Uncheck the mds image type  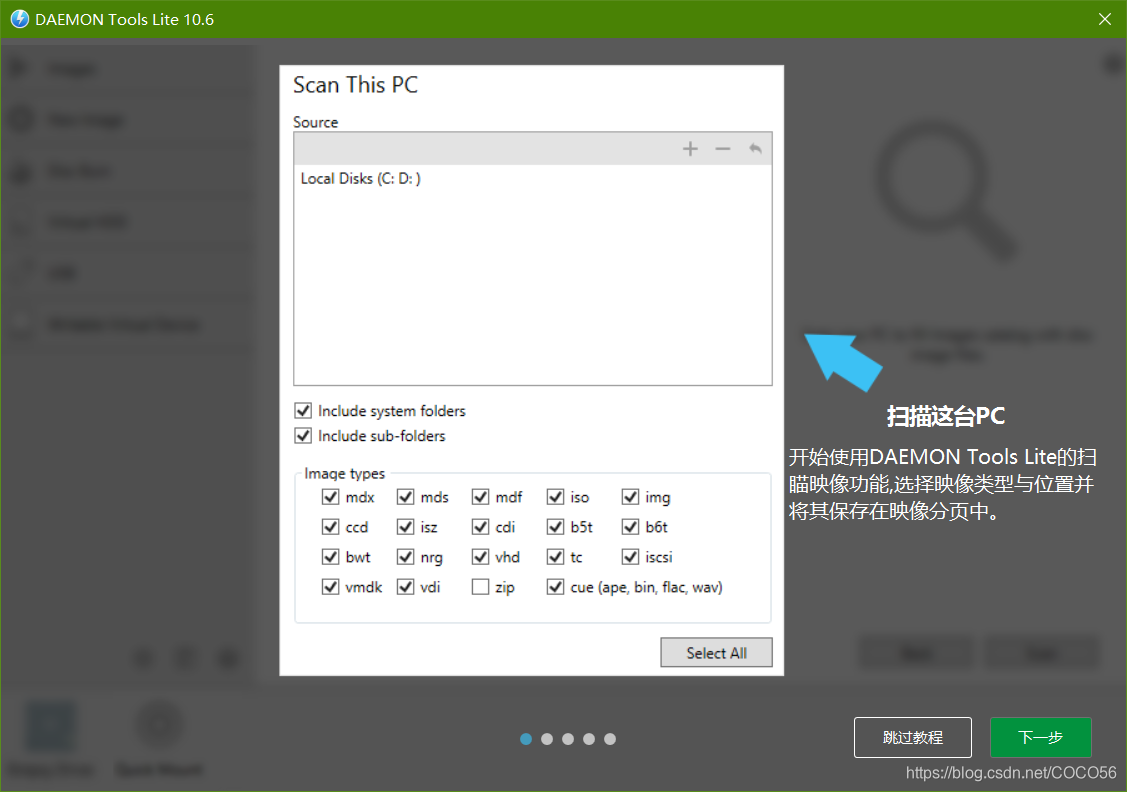405,497
